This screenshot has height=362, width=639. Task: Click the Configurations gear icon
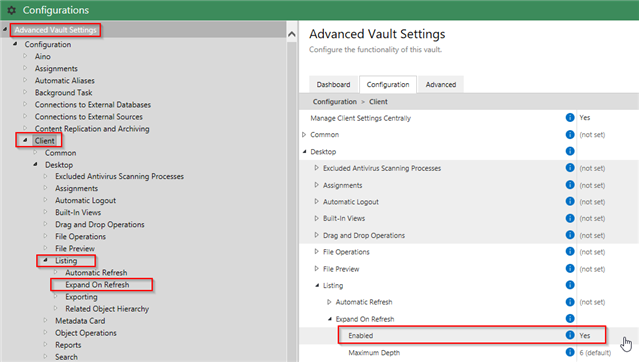(x=11, y=10)
